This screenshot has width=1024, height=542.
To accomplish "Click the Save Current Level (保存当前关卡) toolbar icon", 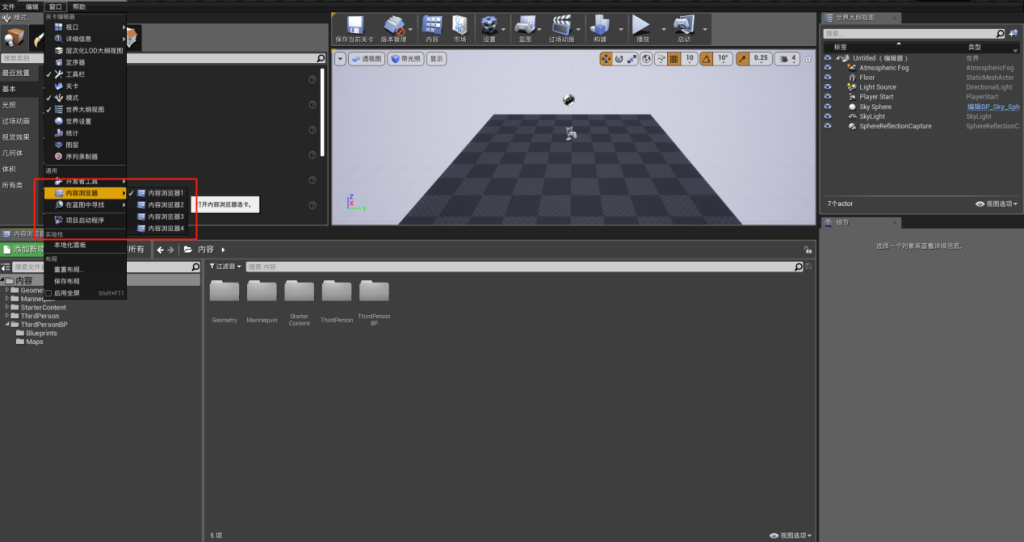I will tap(353, 27).
